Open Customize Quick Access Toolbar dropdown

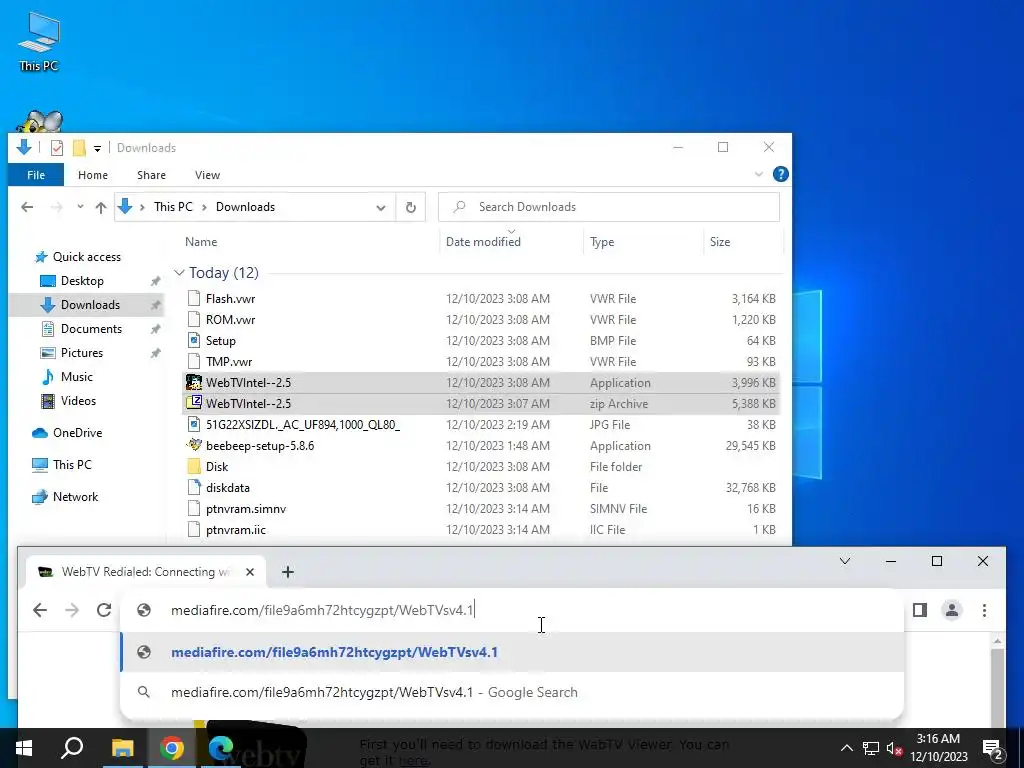[x=97, y=148]
